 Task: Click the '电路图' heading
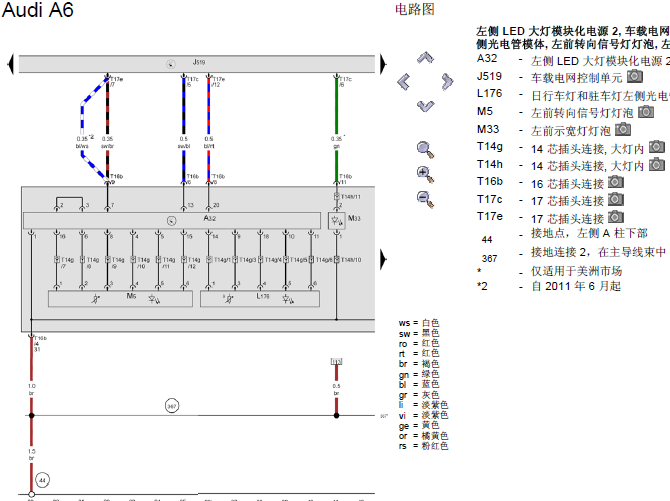[414, 9]
